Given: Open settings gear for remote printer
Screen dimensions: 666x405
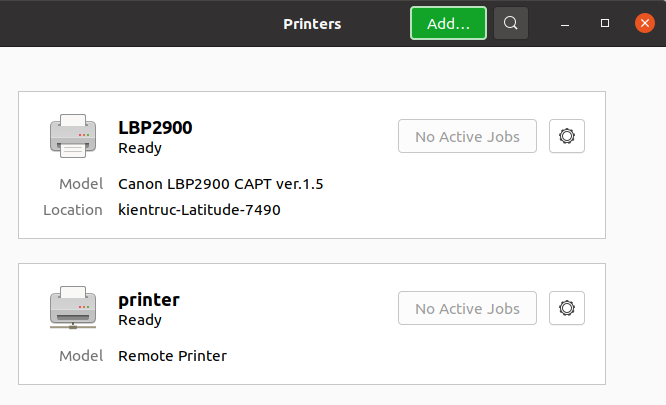Looking at the screenshot, I should point(567,308).
